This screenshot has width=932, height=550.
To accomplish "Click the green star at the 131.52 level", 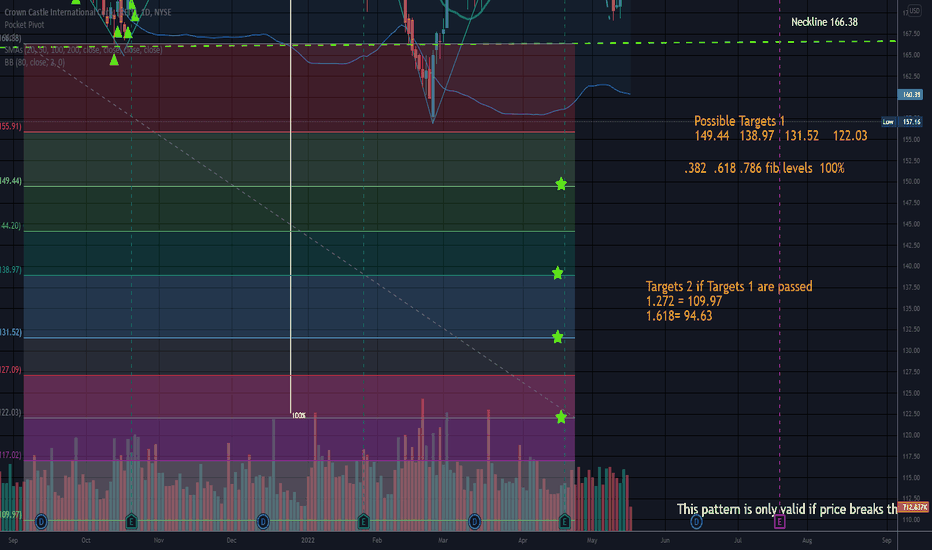I will [558, 338].
